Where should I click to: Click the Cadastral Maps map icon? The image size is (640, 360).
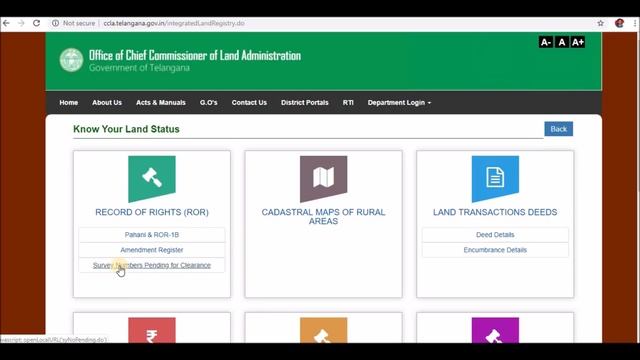(324, 179)
